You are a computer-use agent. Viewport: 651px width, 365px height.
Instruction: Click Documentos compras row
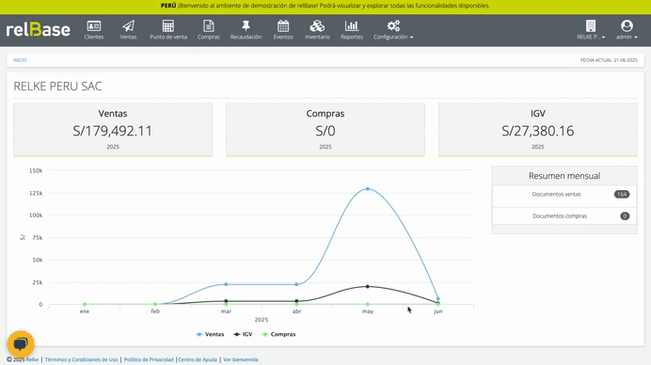(564, 216)
